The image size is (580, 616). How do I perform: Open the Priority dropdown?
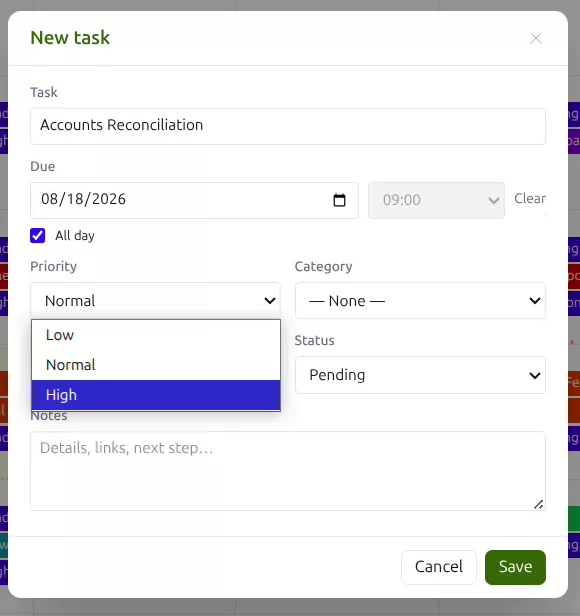pos(156,301)
